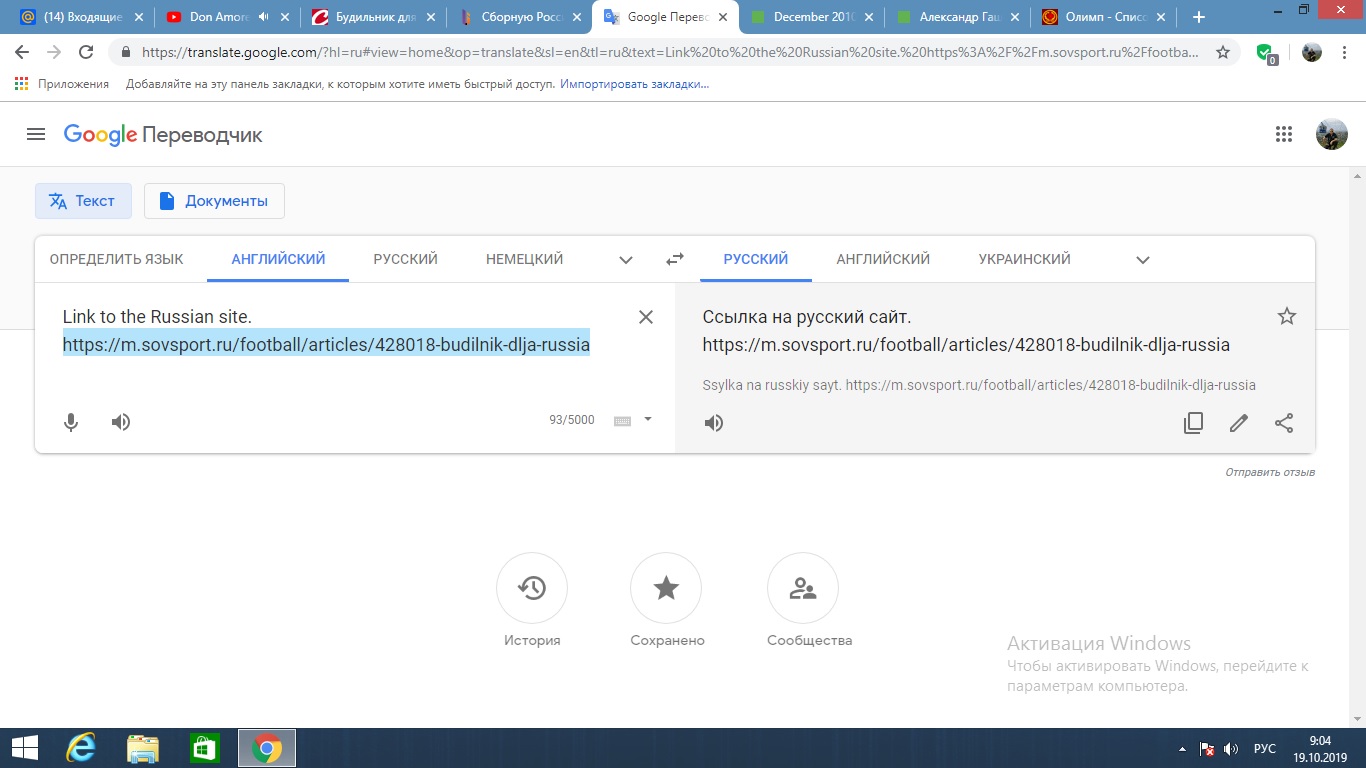Open the Chrome profile avatar in toolbar
Viewport: 1366px width, 768px height.
tap(1312, 53)
